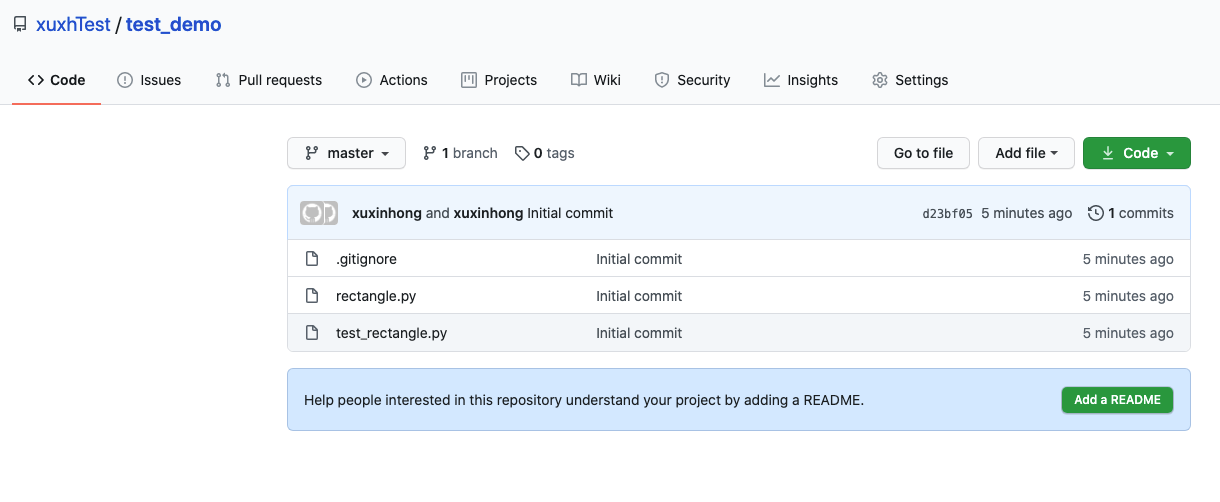Open the Issues tab
The width and height of the screenshot is (1220, 502).
point(149,80)
